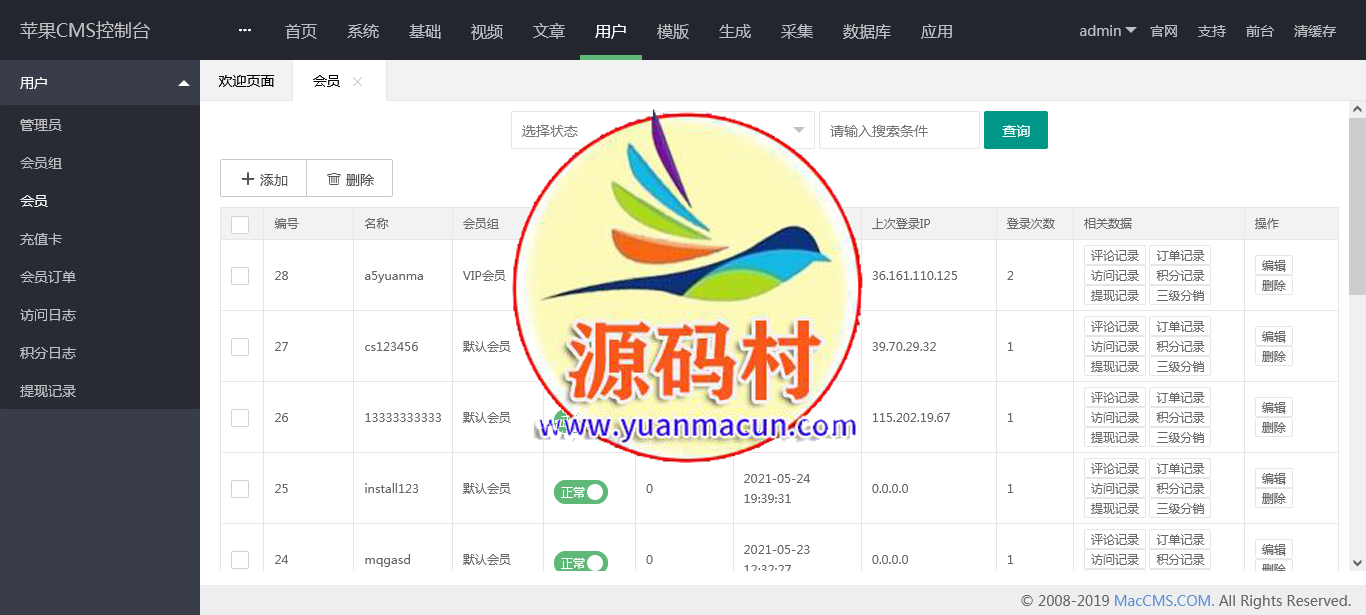The width and height of the screenshot is (1366, 615).
Task: Check the checkbox for member a5yuanma
Action: pyautogui.click(x=240, y=275)
